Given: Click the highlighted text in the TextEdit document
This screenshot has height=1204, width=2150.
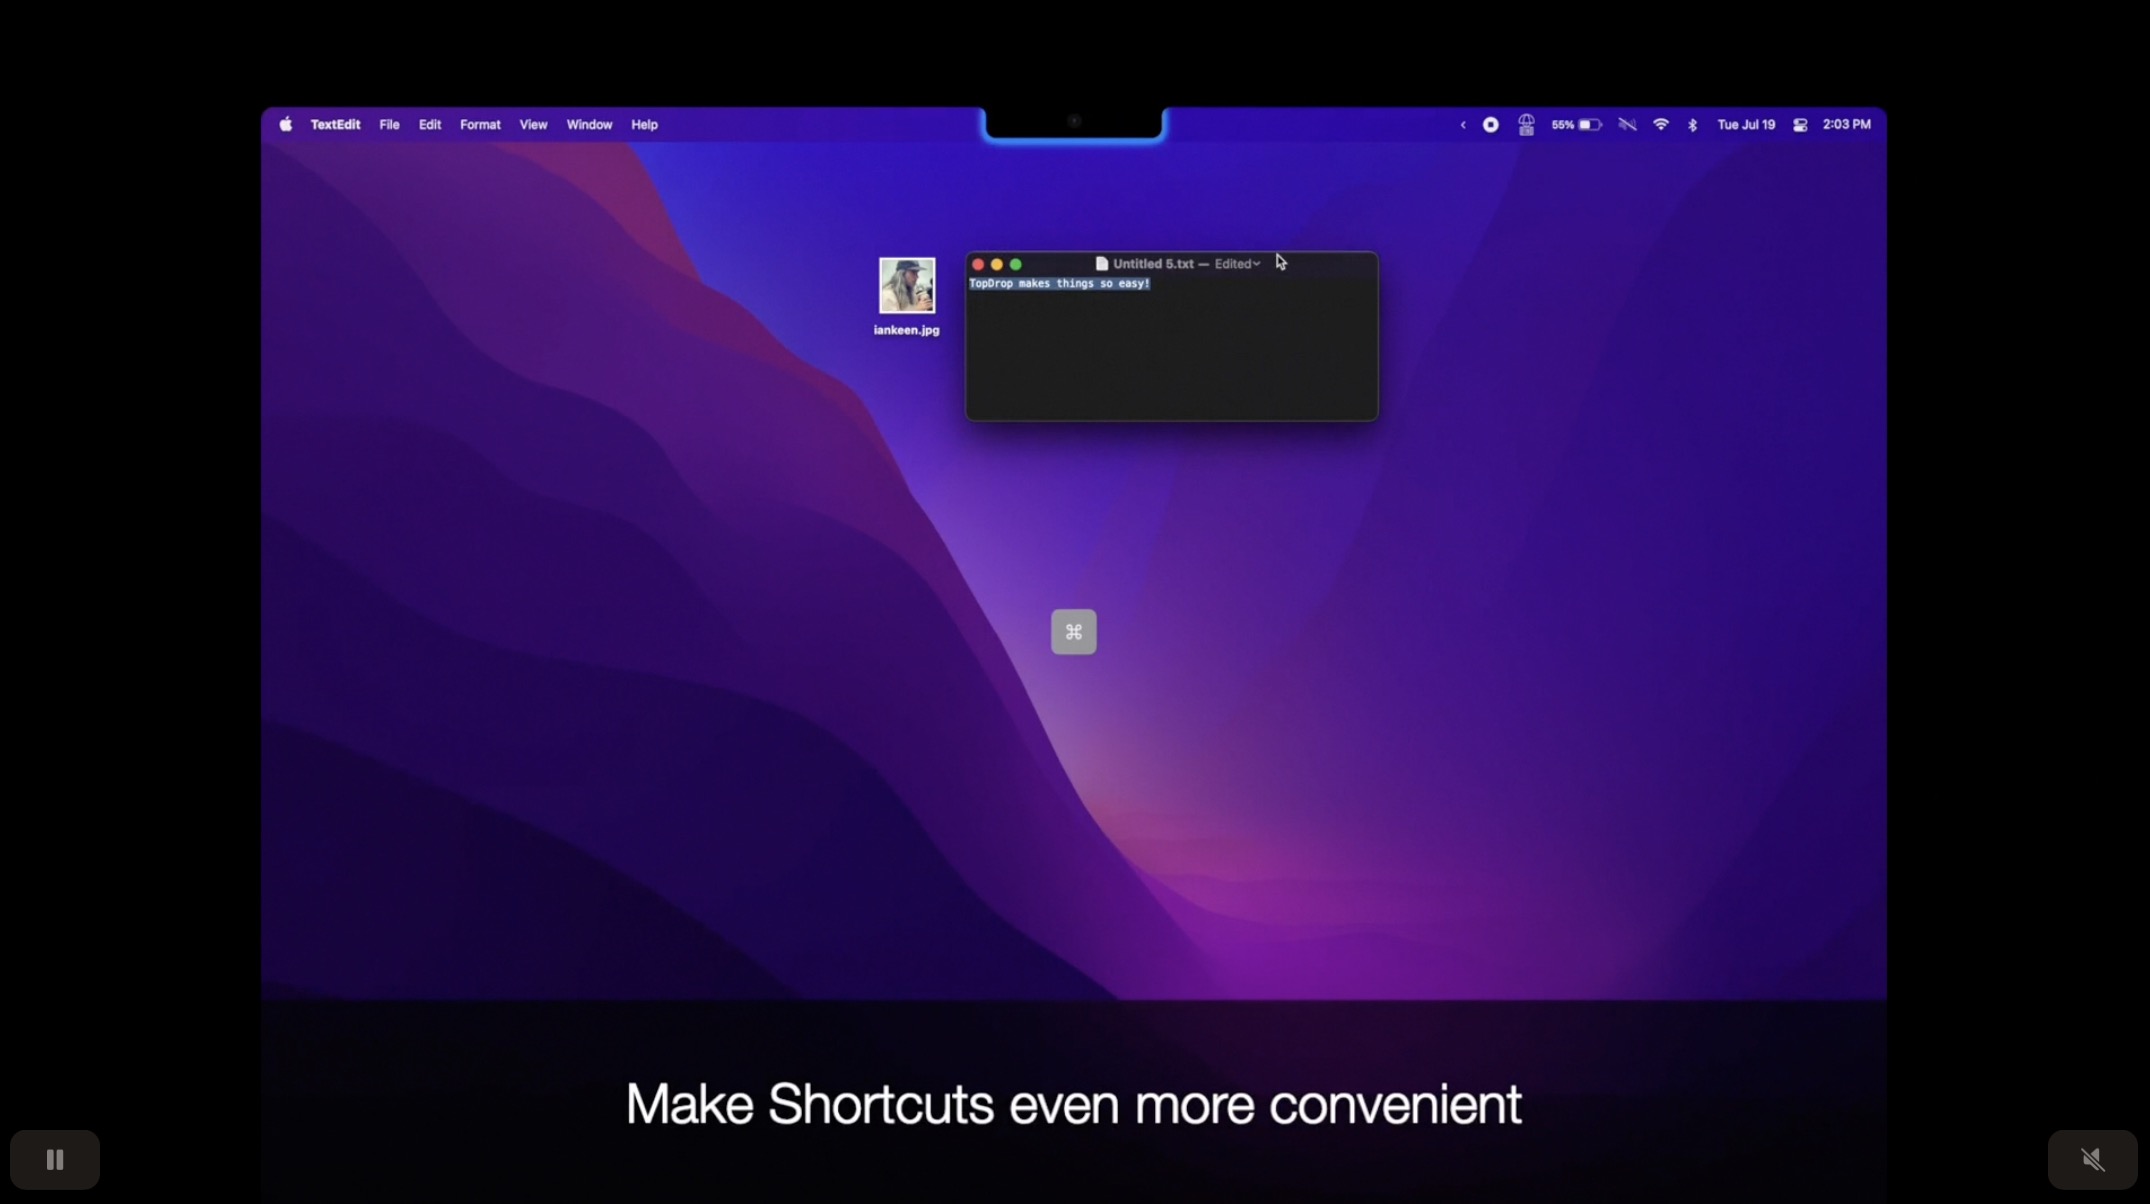Looking at the screenshot, I should (1059, 284).
